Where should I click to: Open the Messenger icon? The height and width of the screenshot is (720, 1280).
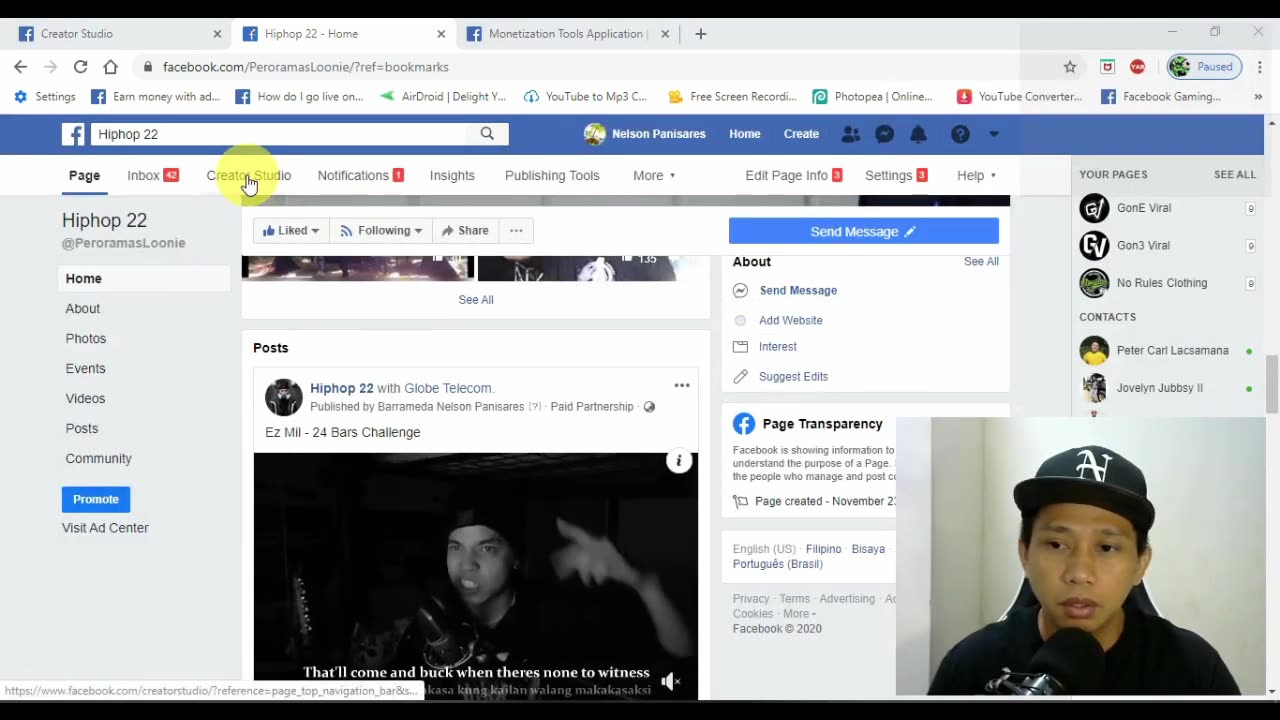[x=885, y=134]
